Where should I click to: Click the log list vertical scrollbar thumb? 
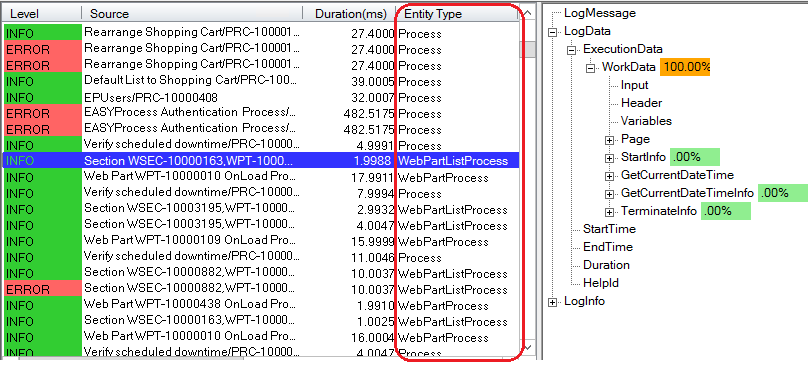[528, 48]
